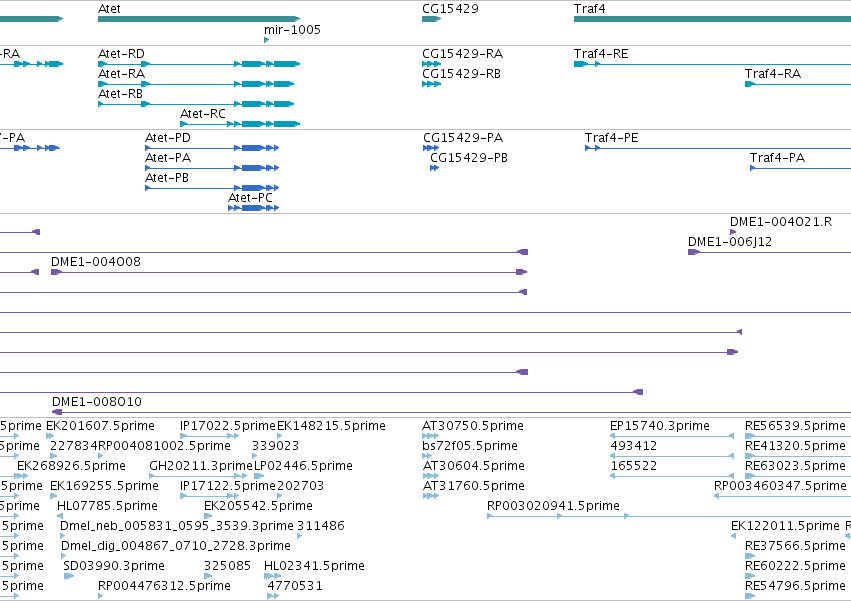The height and width of the screenshot is (601, 851).
Task: Select the Atet gene bar
Action: 199,19
